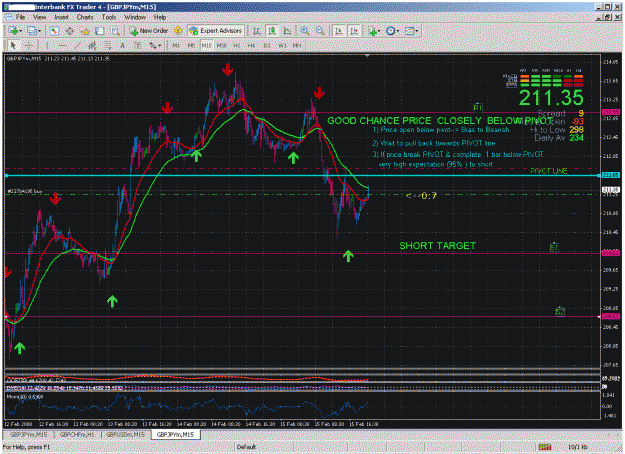Open the Charts menu
The height and width of the screenshot is (454, 625).
pyautogui.click(x=85, y=17)
